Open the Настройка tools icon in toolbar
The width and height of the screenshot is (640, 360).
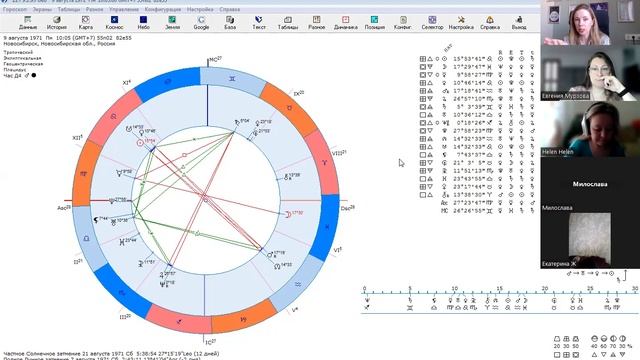tap(461, 23)
